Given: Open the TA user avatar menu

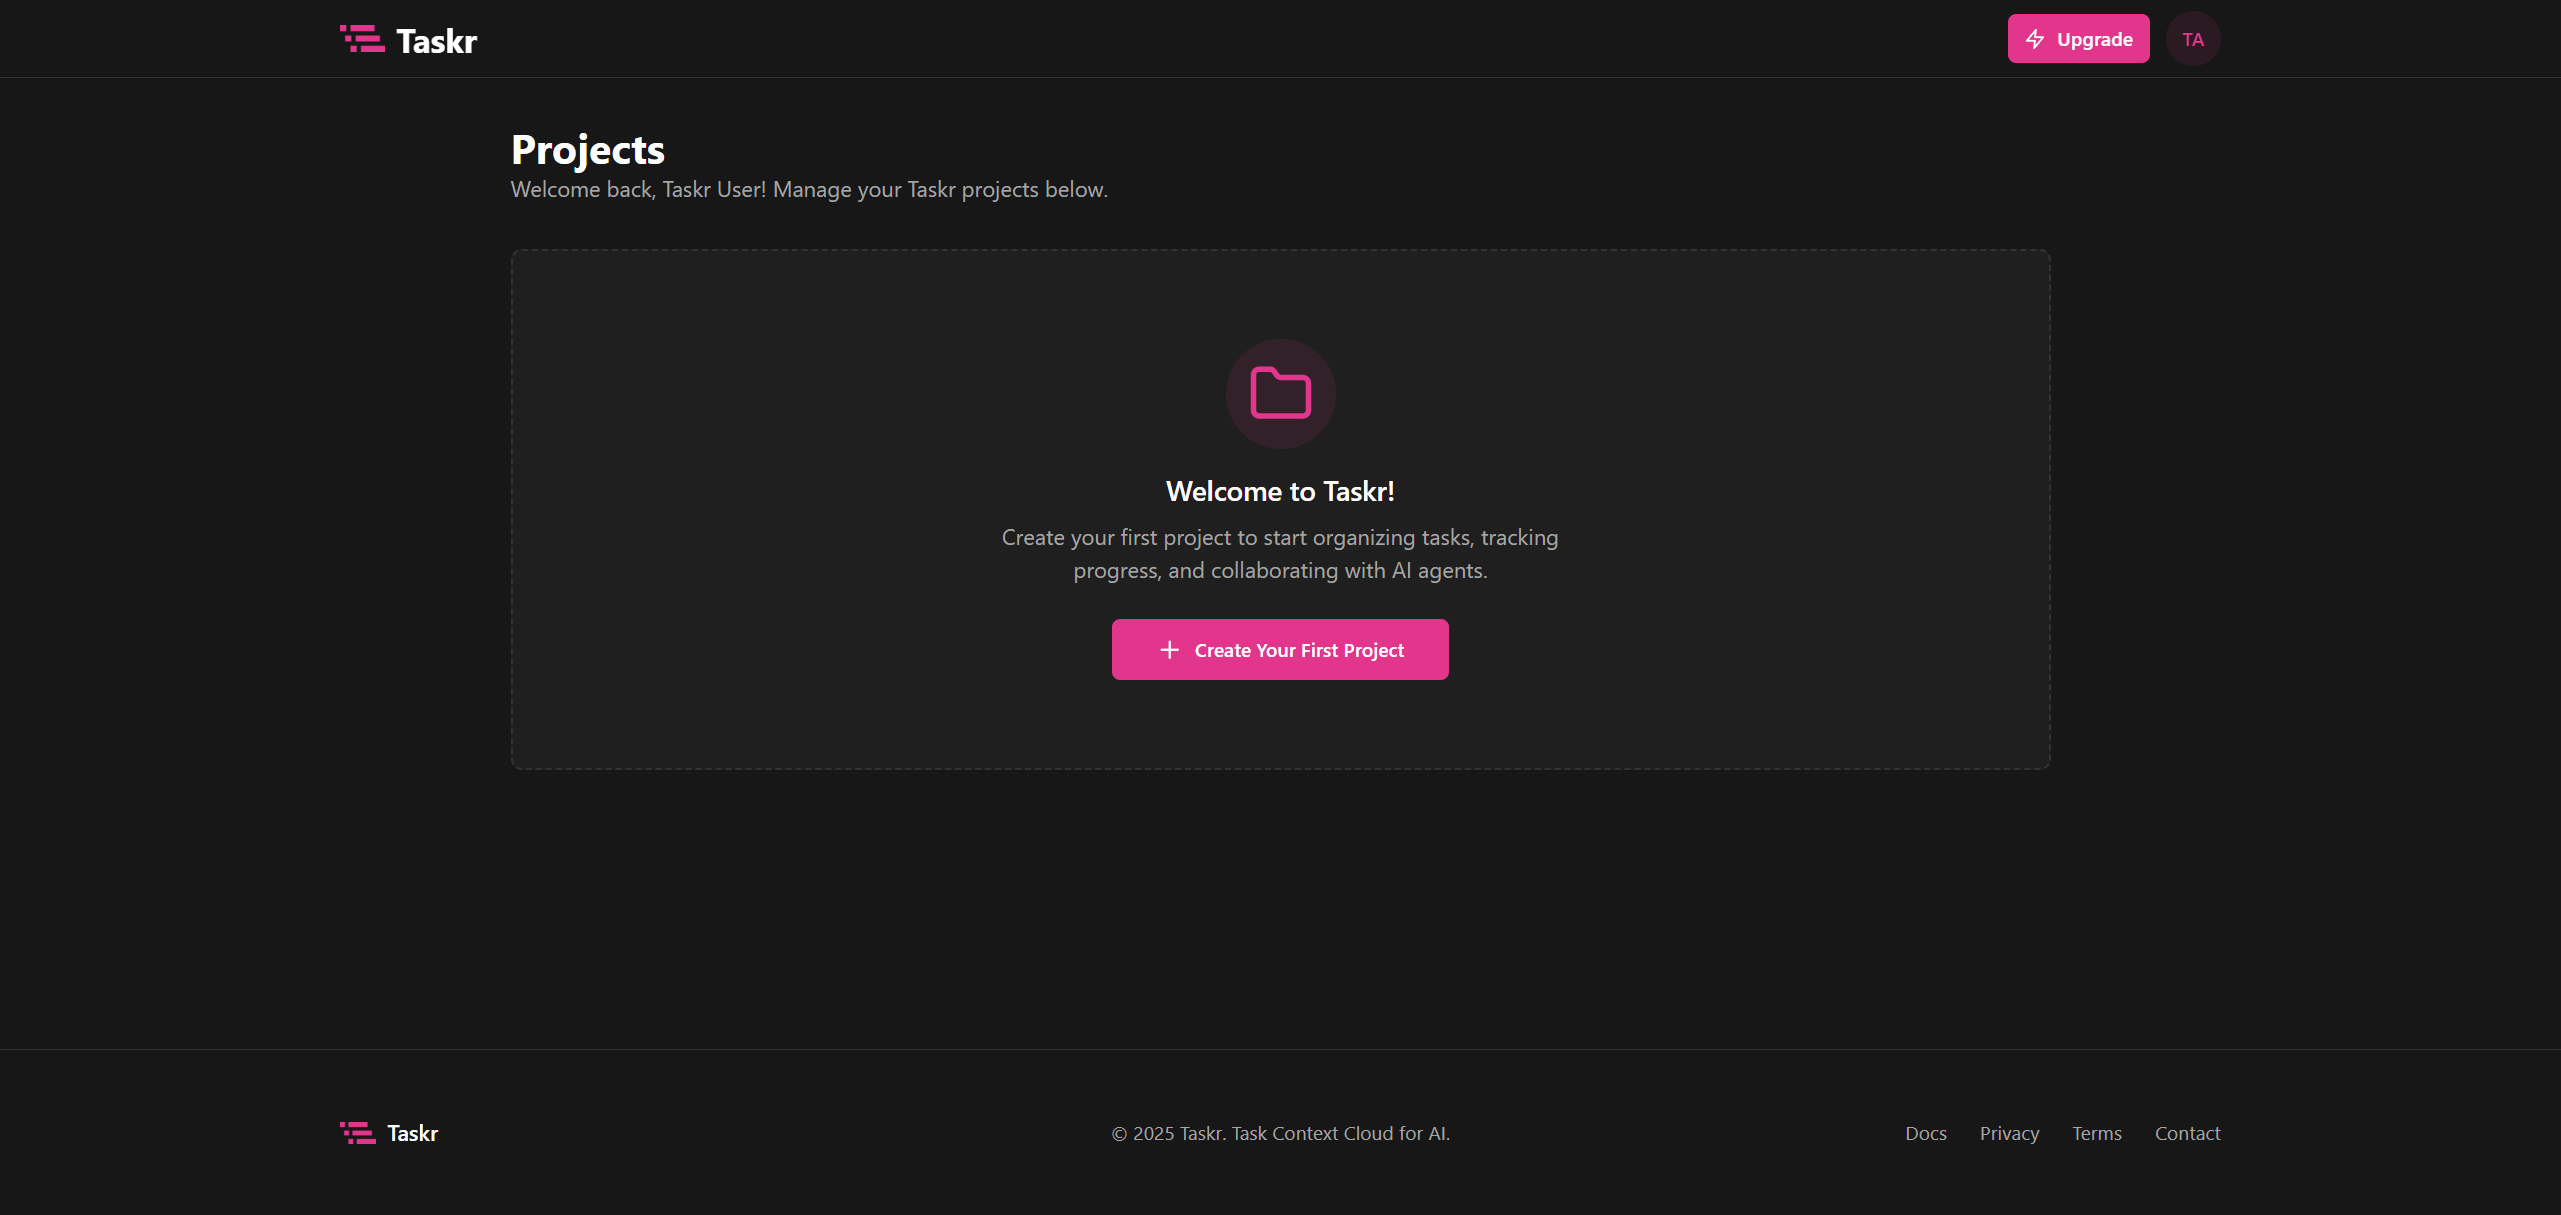Looking at the screenshot, I should (2192, 39).
